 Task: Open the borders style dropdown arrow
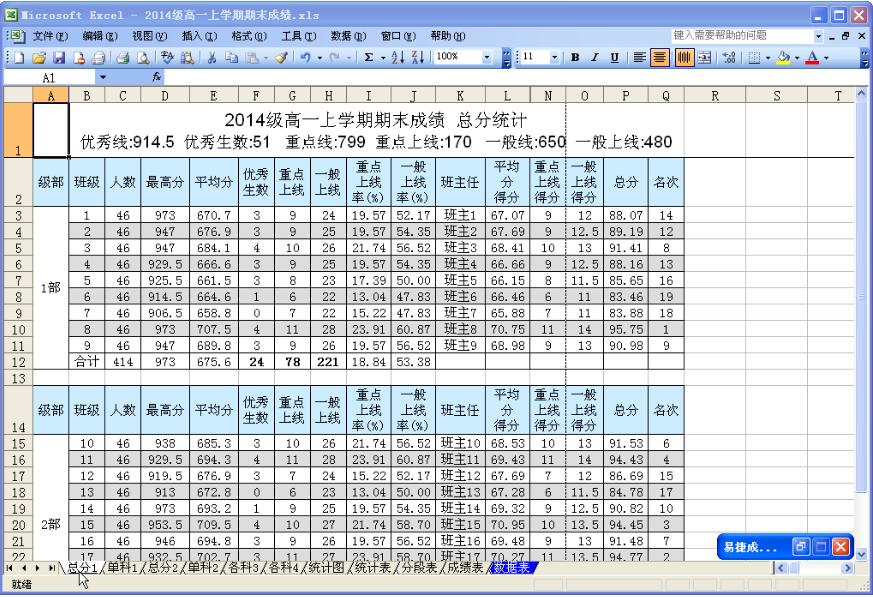[768, 57]
